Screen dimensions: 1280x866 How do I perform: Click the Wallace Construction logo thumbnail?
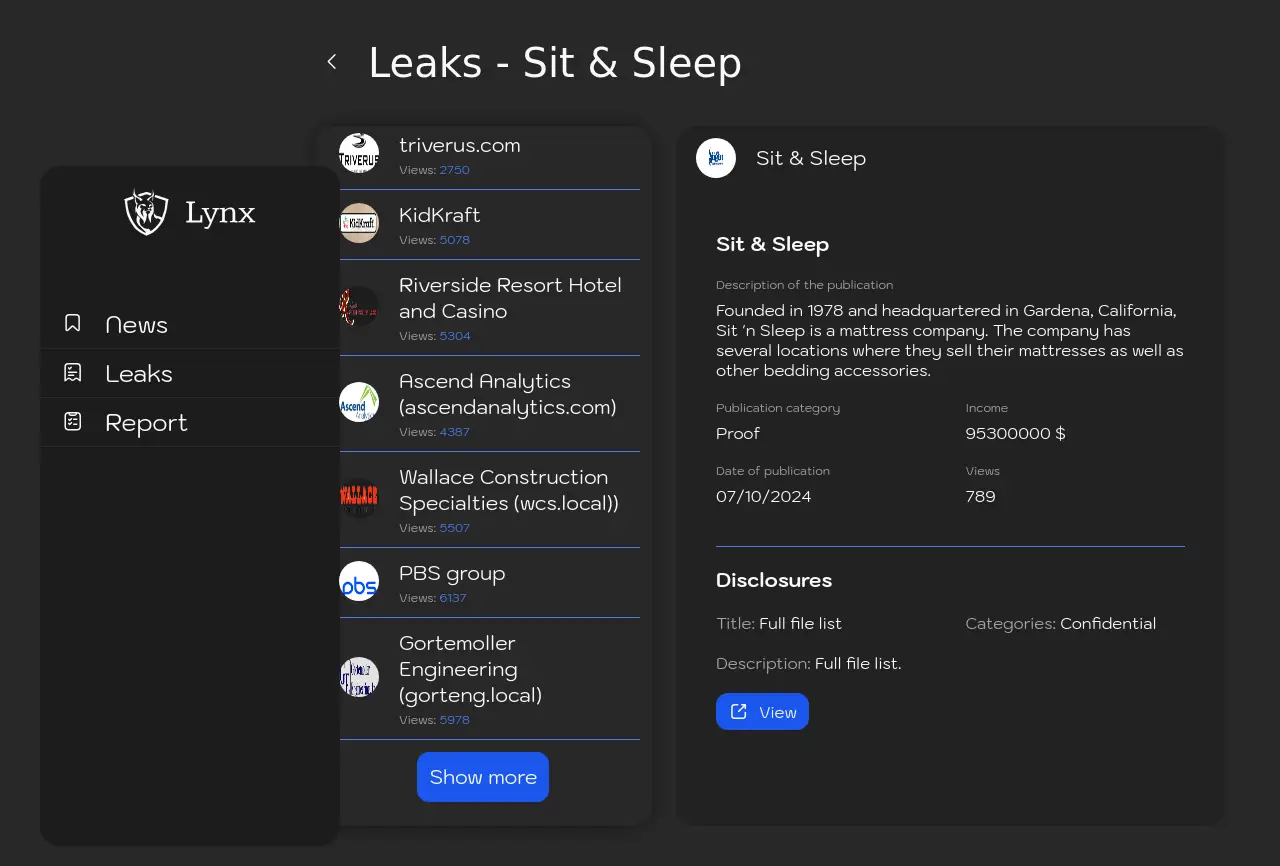[x=359, y=497]
